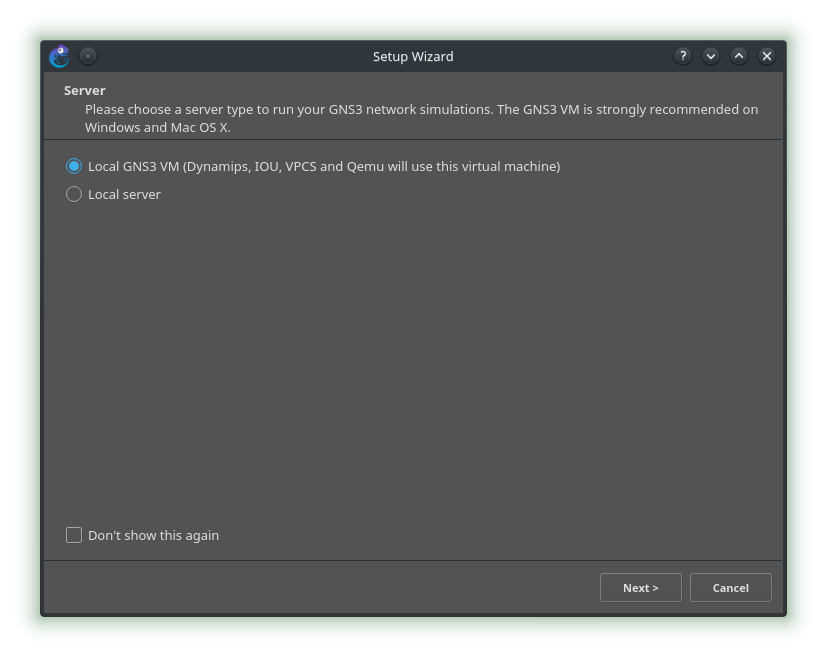Minimize the Setup Wizard window
827x657 pixels.
click(711, 56)
